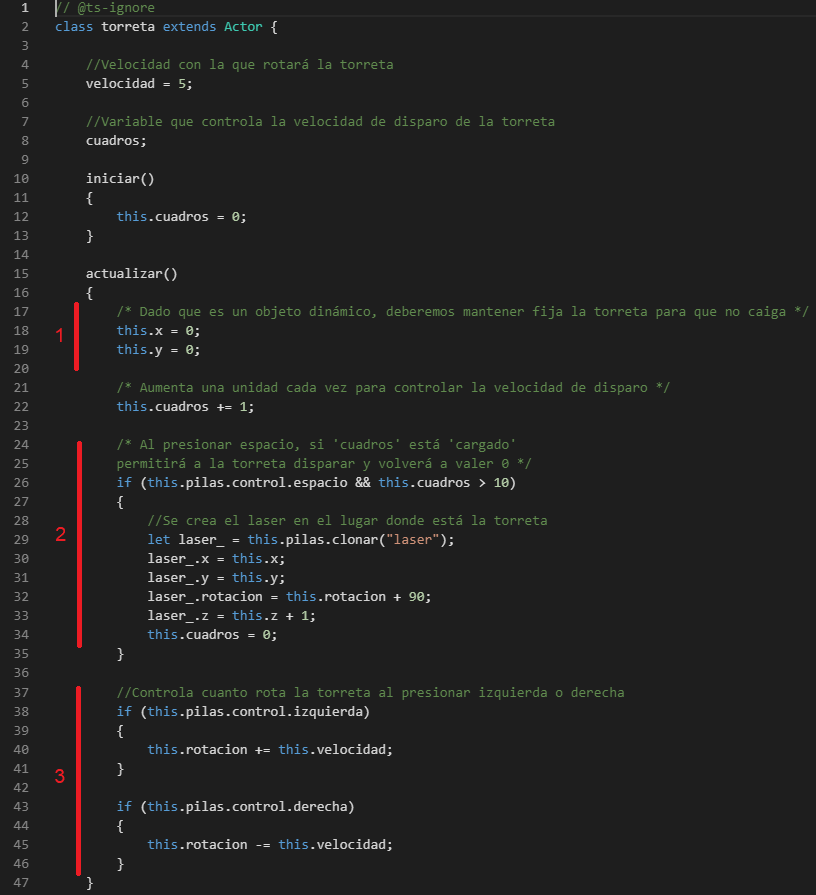Screen dimensions: 816x895
Task: Click the let keyword before laser_
Action: (159, 539)
